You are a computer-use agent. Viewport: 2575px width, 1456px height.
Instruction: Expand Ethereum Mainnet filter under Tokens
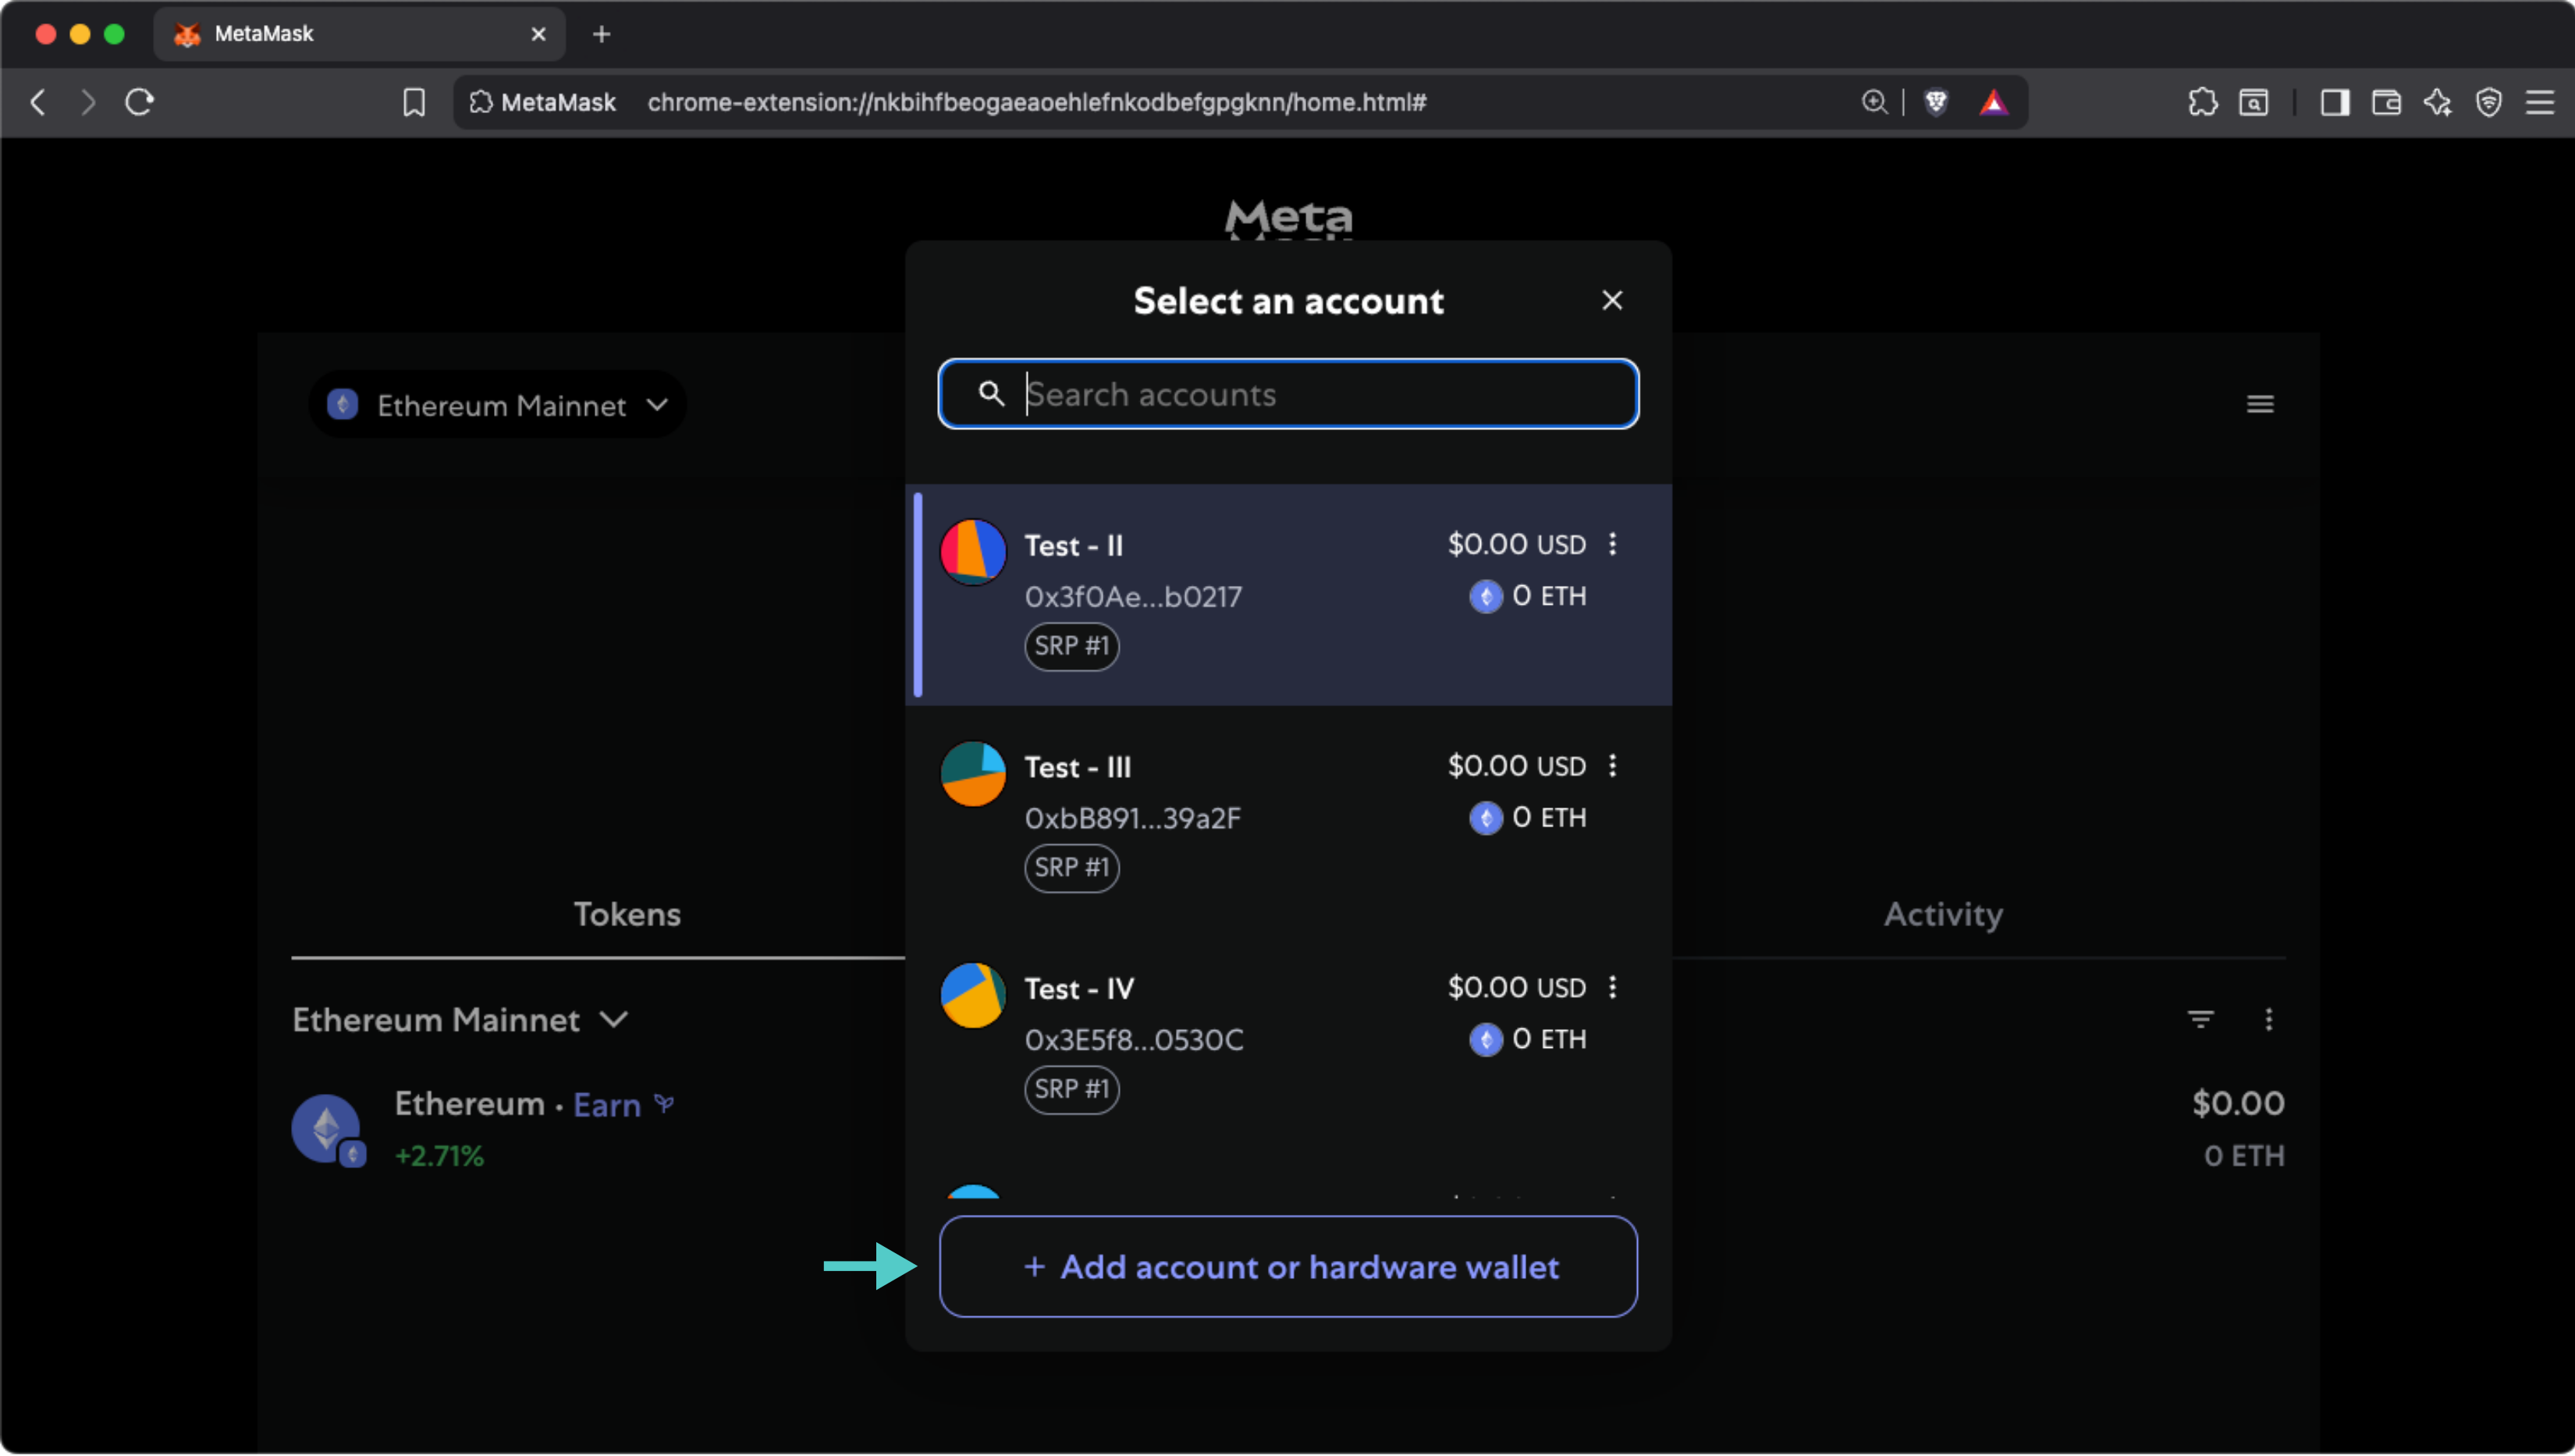460,1020
